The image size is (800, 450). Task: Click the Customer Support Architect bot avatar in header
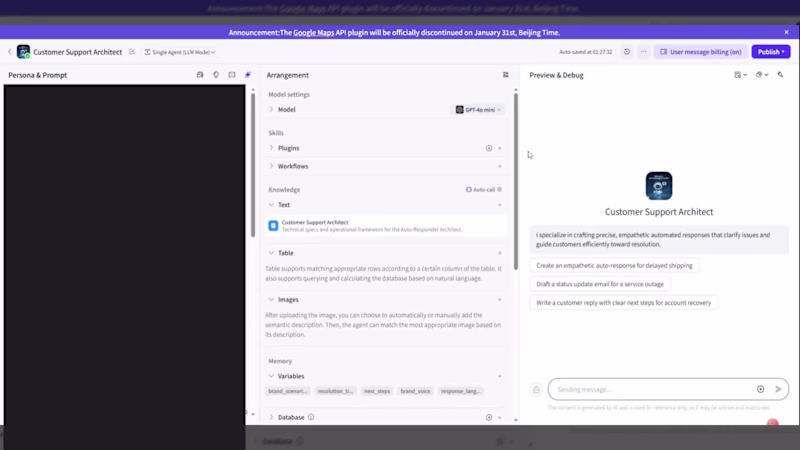pos(23,52)
